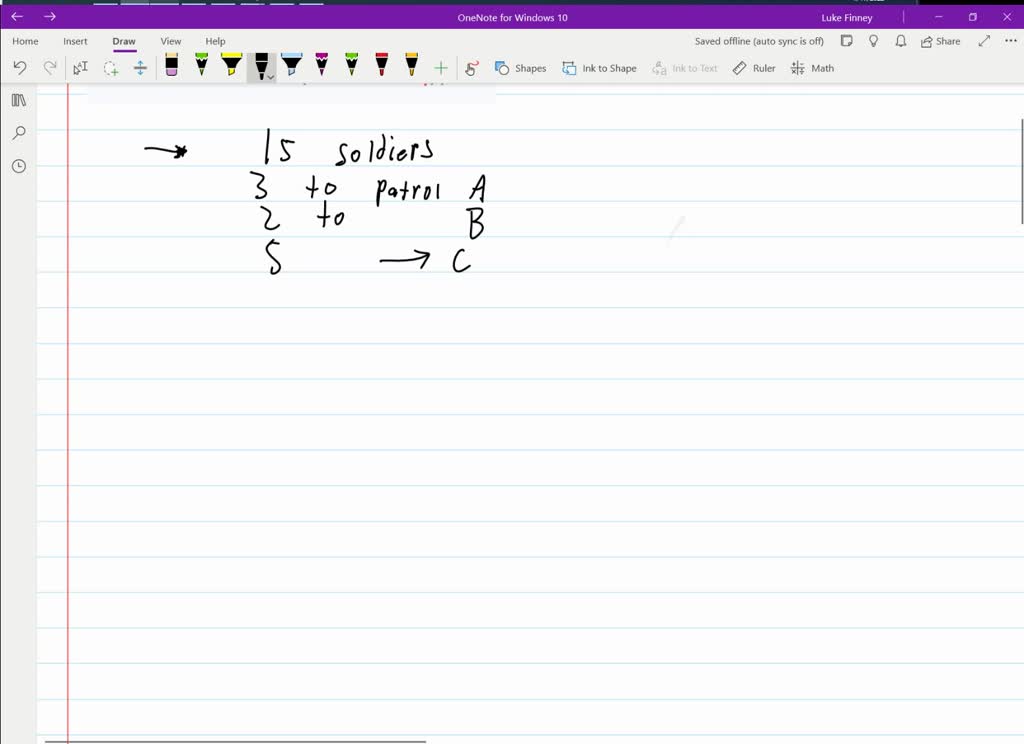View recent notes from the sidebar
1024x744 pixels.
tap(17, 166)
